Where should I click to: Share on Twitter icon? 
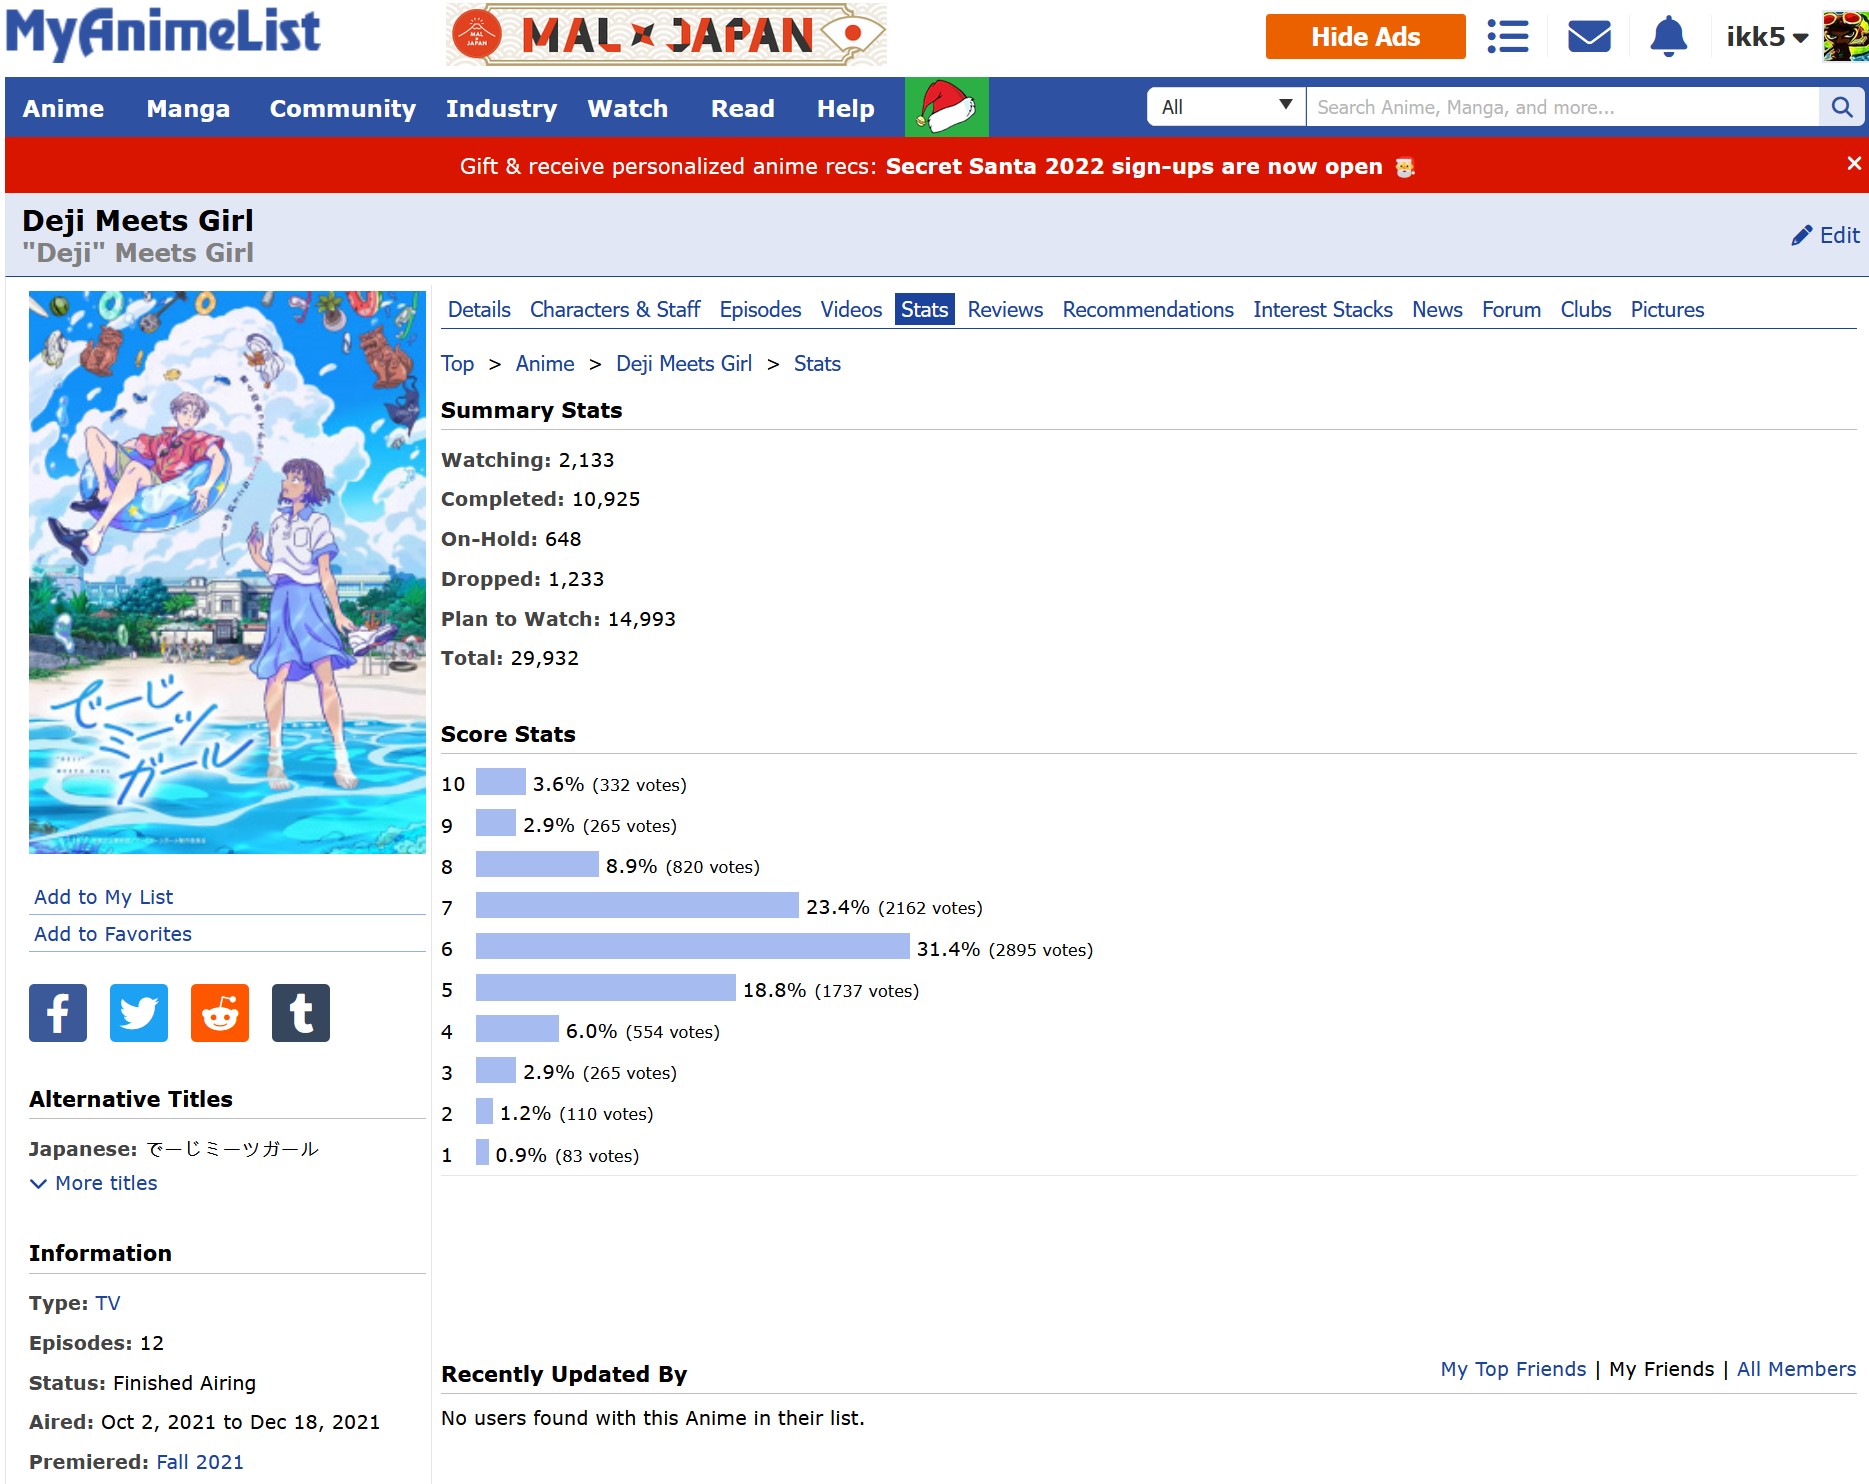(x=139, y=1013)
